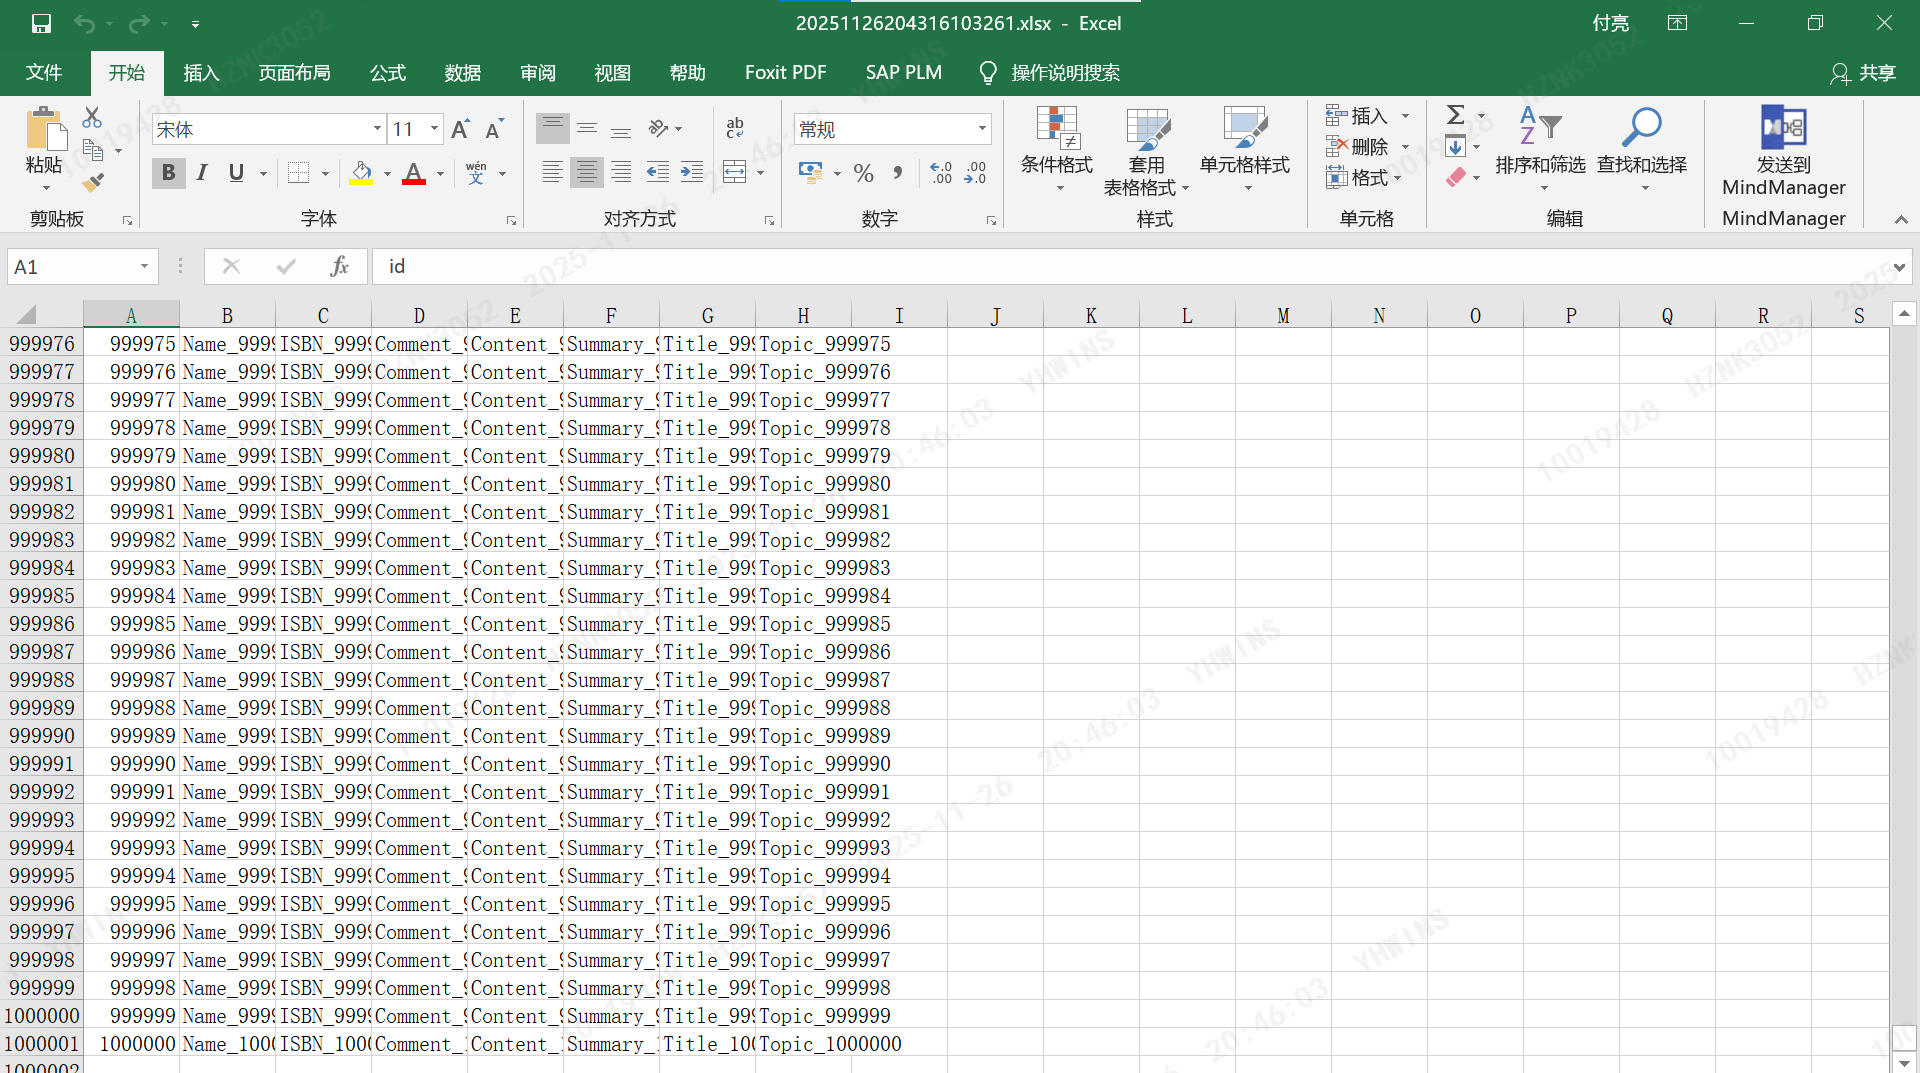The height and width of the screenshot is (1073, 1920).
Task: Click the Select All corner triangle
Action: coord(27,315)
